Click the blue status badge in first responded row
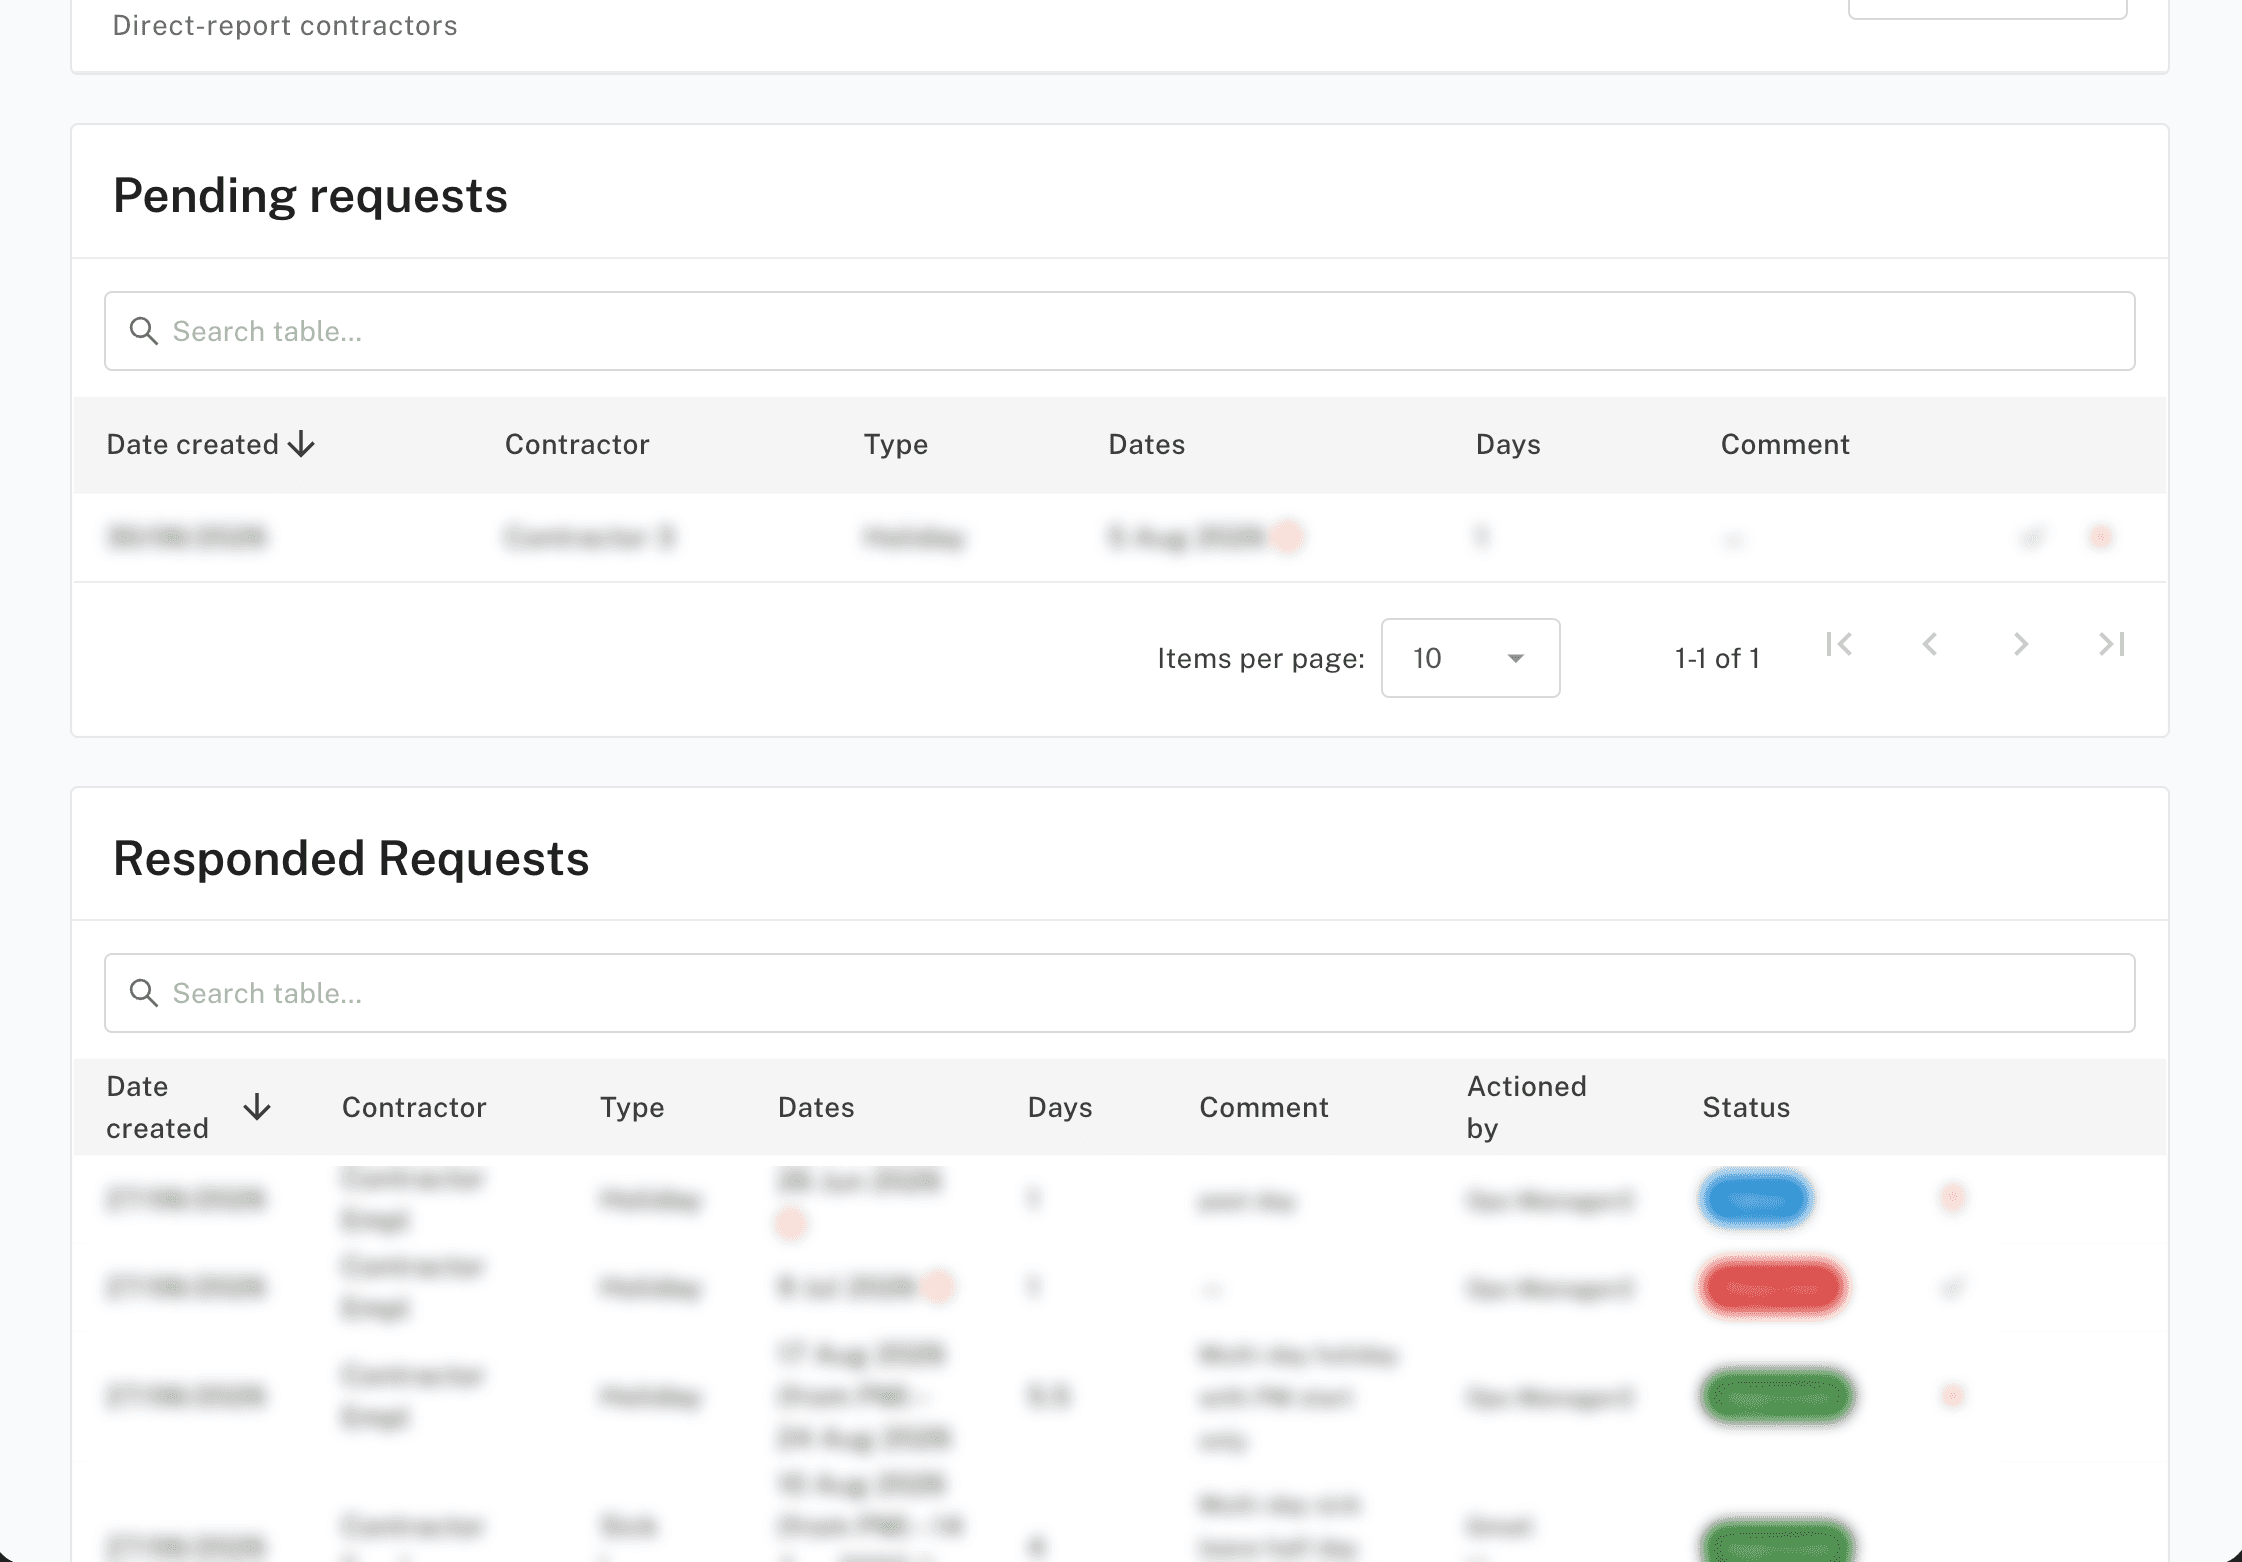Viewport: 2242px width, 1562px height. pyautogui.click(x=1756, y=1198)
